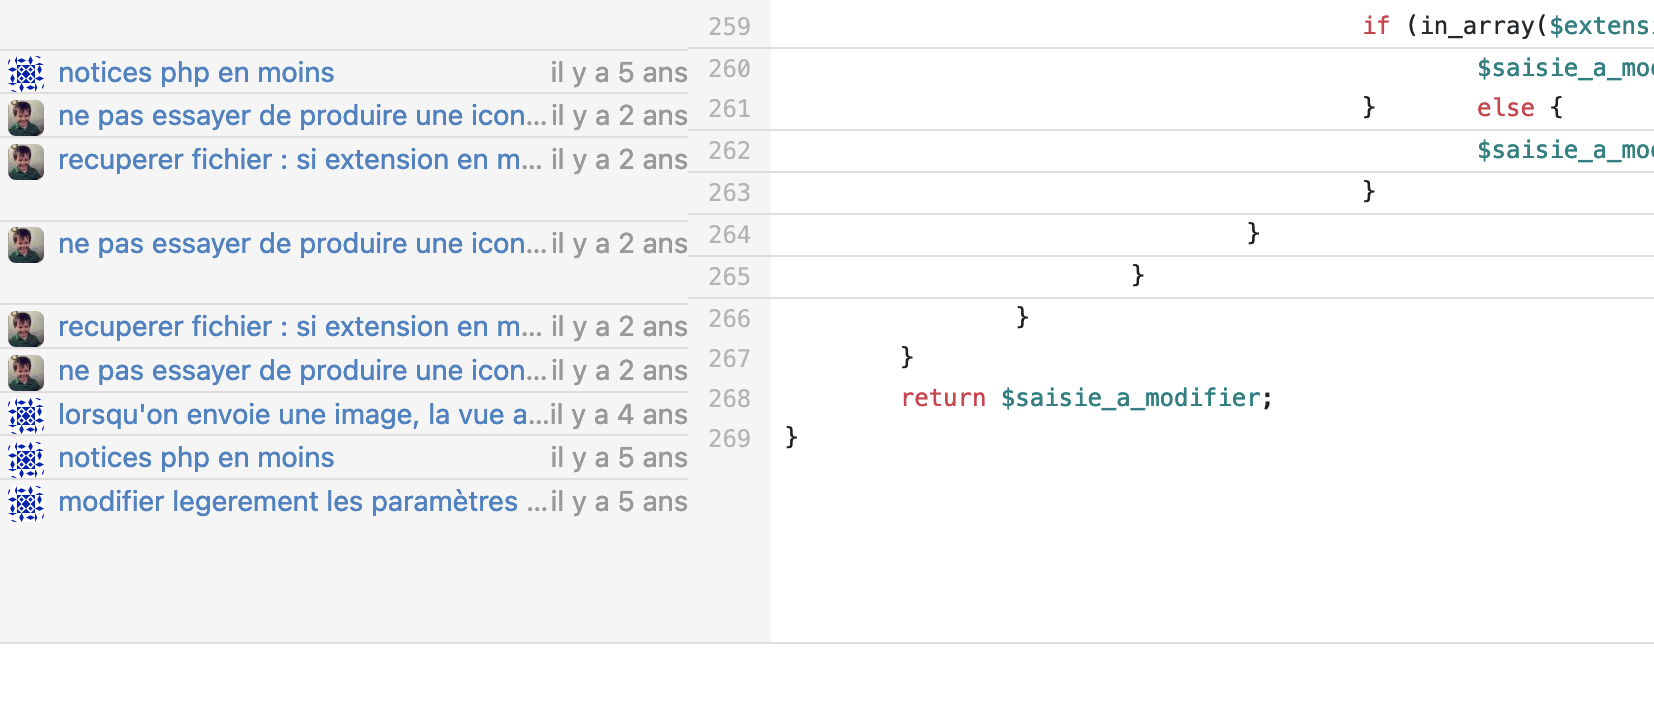Open 'recuperer fichier' commit for line 266
1654x714 pixels.
click(x=300, y=327)
